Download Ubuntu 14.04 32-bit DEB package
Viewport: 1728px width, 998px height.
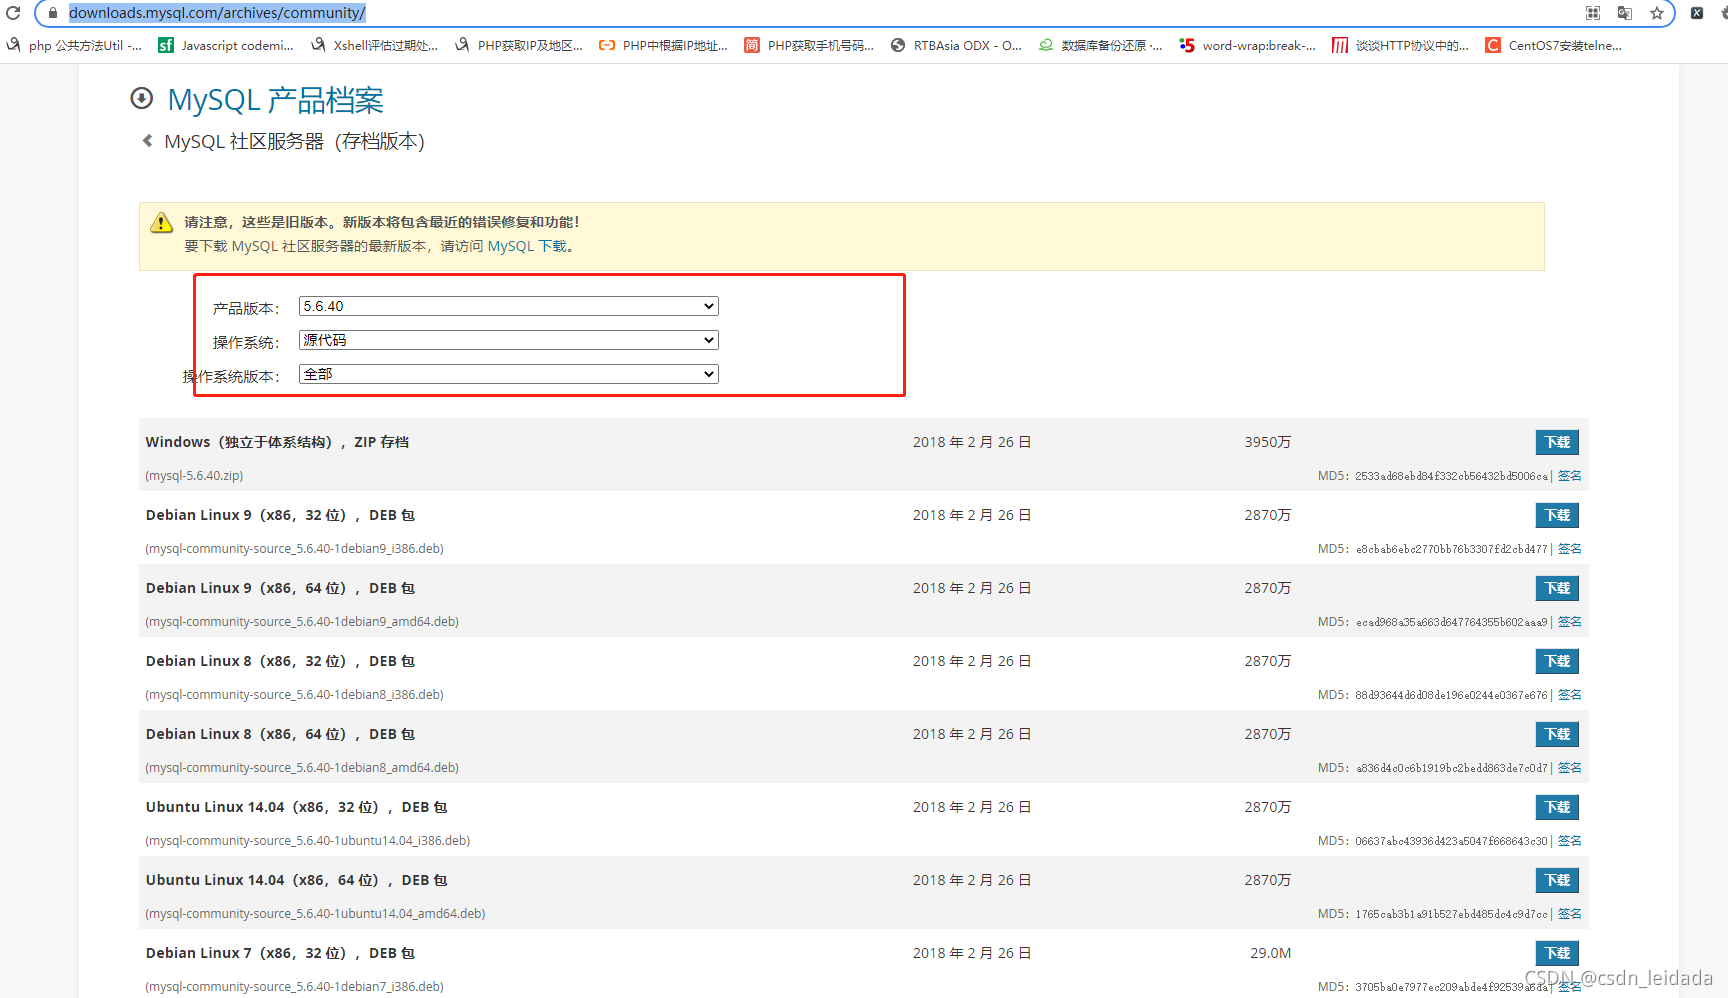click(x=1557, y=807)
